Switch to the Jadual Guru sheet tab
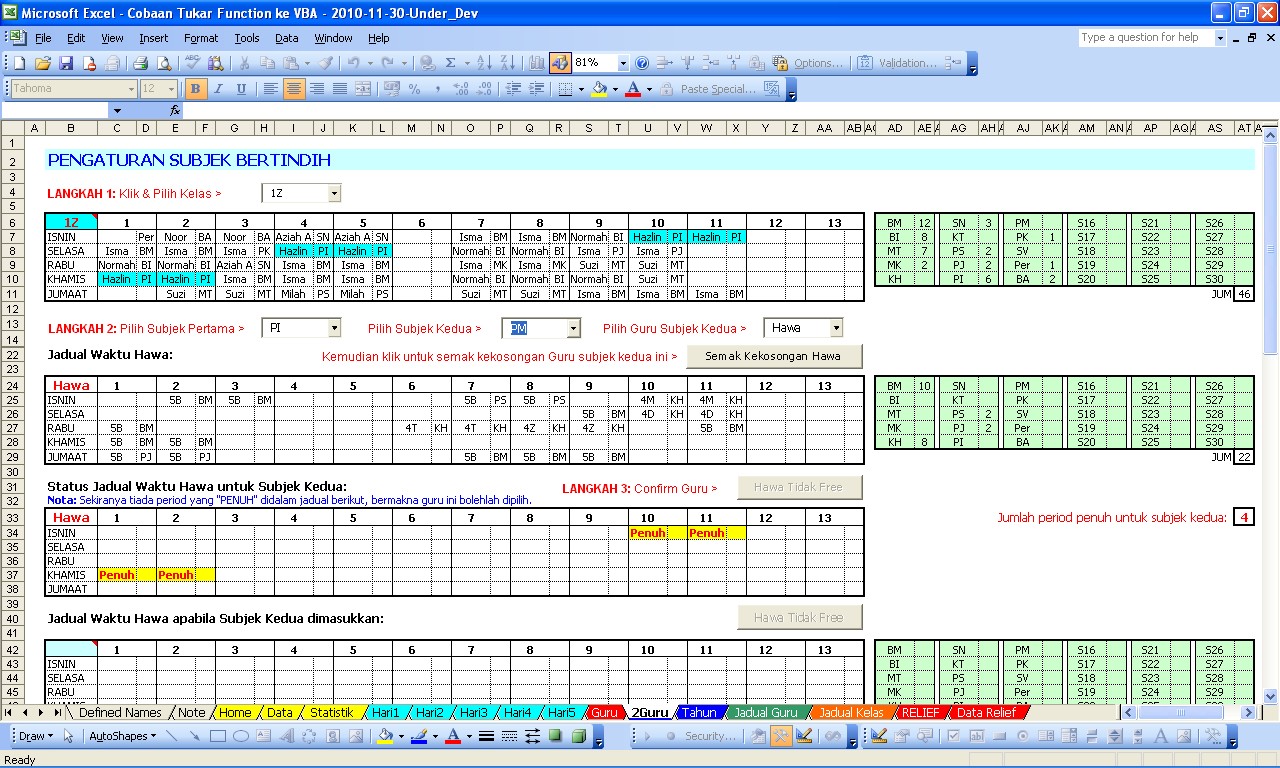This screenshot has width=1280, height=768. click(765, 713)
